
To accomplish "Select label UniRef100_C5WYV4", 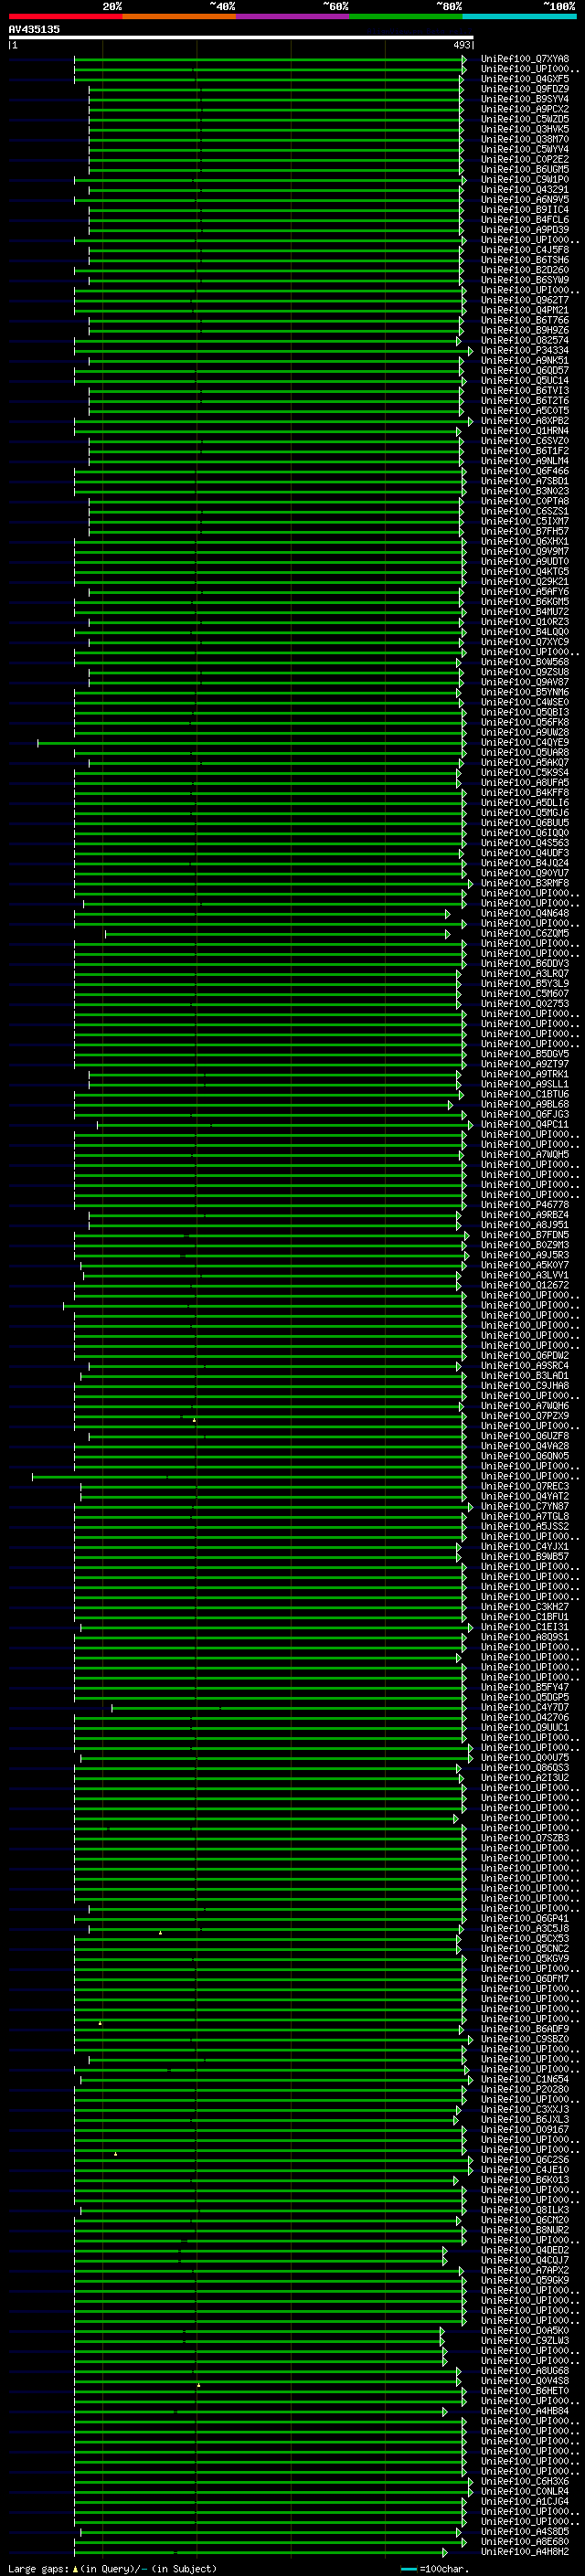I will (525, 149).
